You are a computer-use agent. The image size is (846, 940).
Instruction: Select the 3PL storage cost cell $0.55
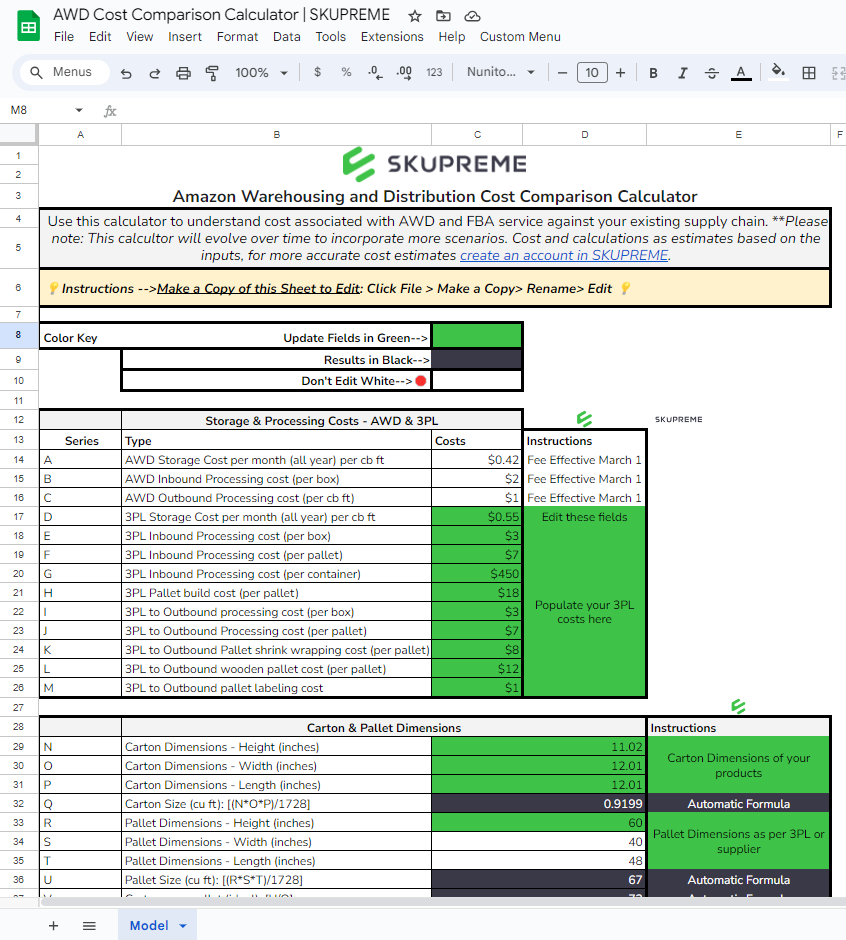click(477, 517)
